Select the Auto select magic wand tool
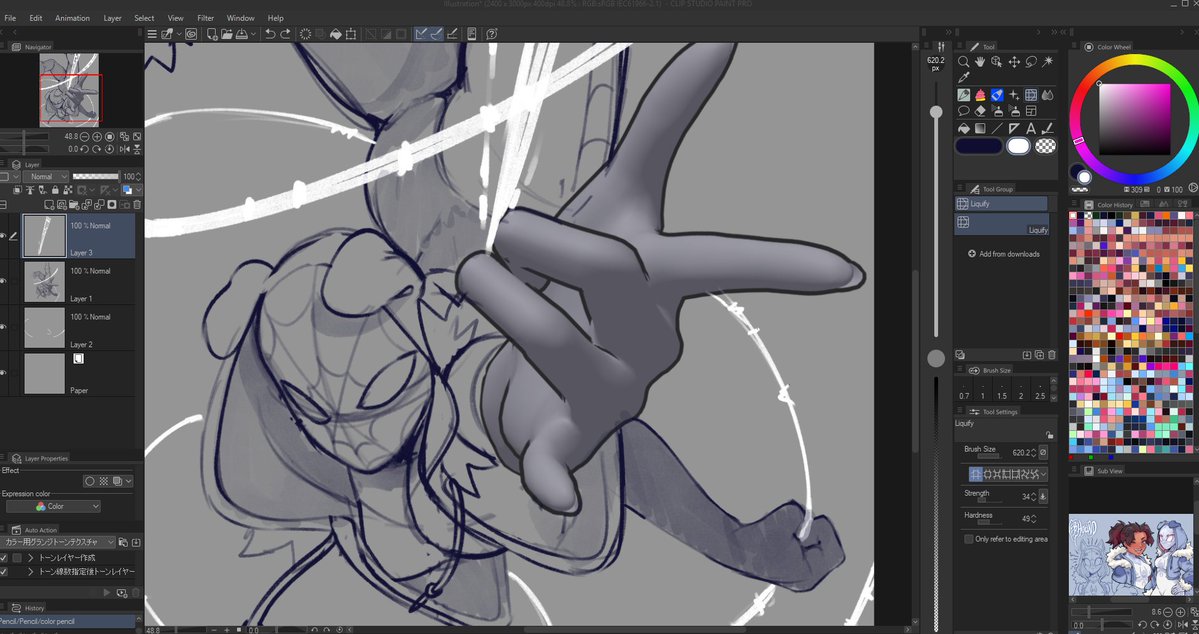 pos(1048,62)
